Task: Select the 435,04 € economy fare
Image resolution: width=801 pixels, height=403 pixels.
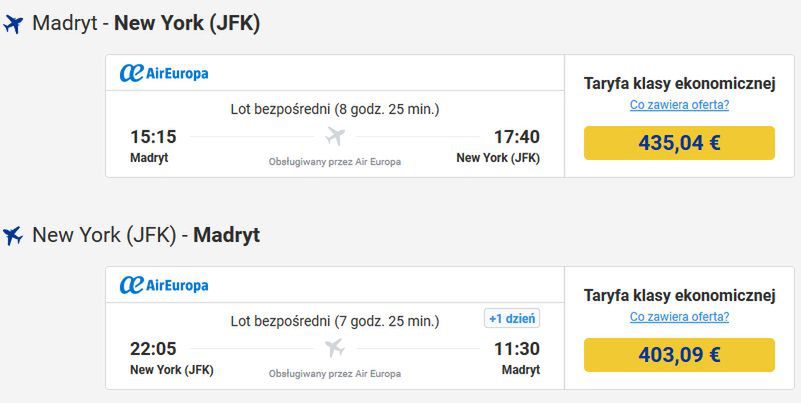Action: 679,143
